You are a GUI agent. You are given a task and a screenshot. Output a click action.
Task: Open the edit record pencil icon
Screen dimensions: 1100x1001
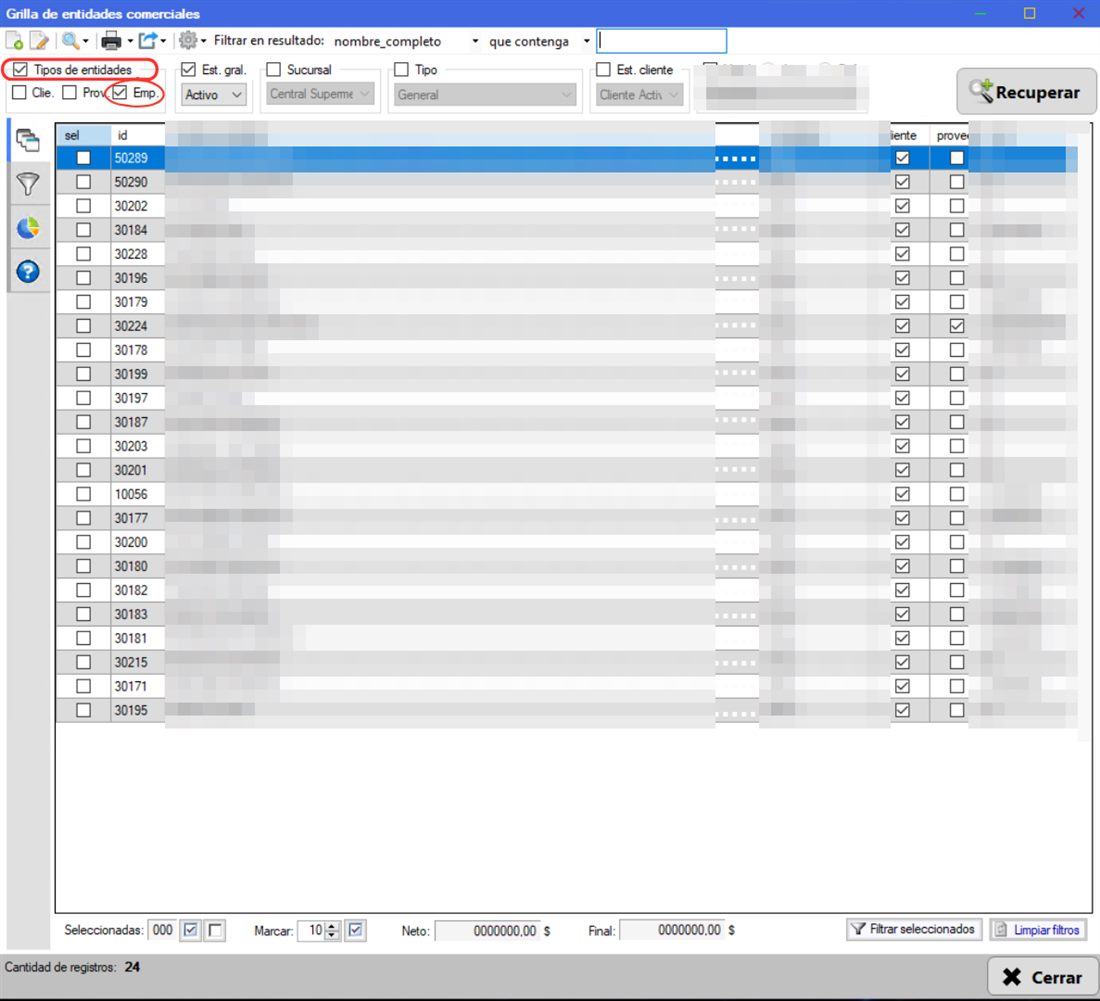(39, 41)
